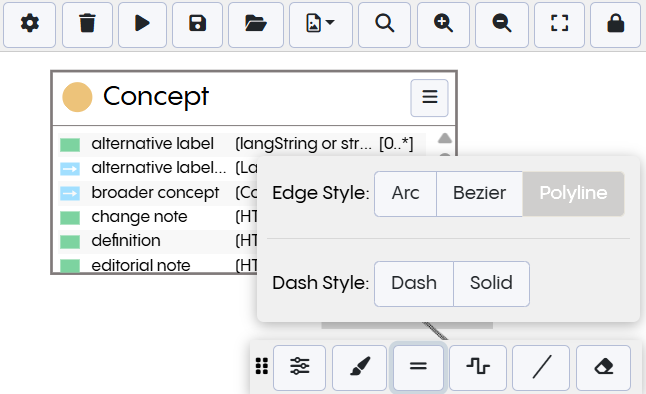Select the 'change note' property row
Viewport: 646px width, 394px height.
click(x=158, y=217)
